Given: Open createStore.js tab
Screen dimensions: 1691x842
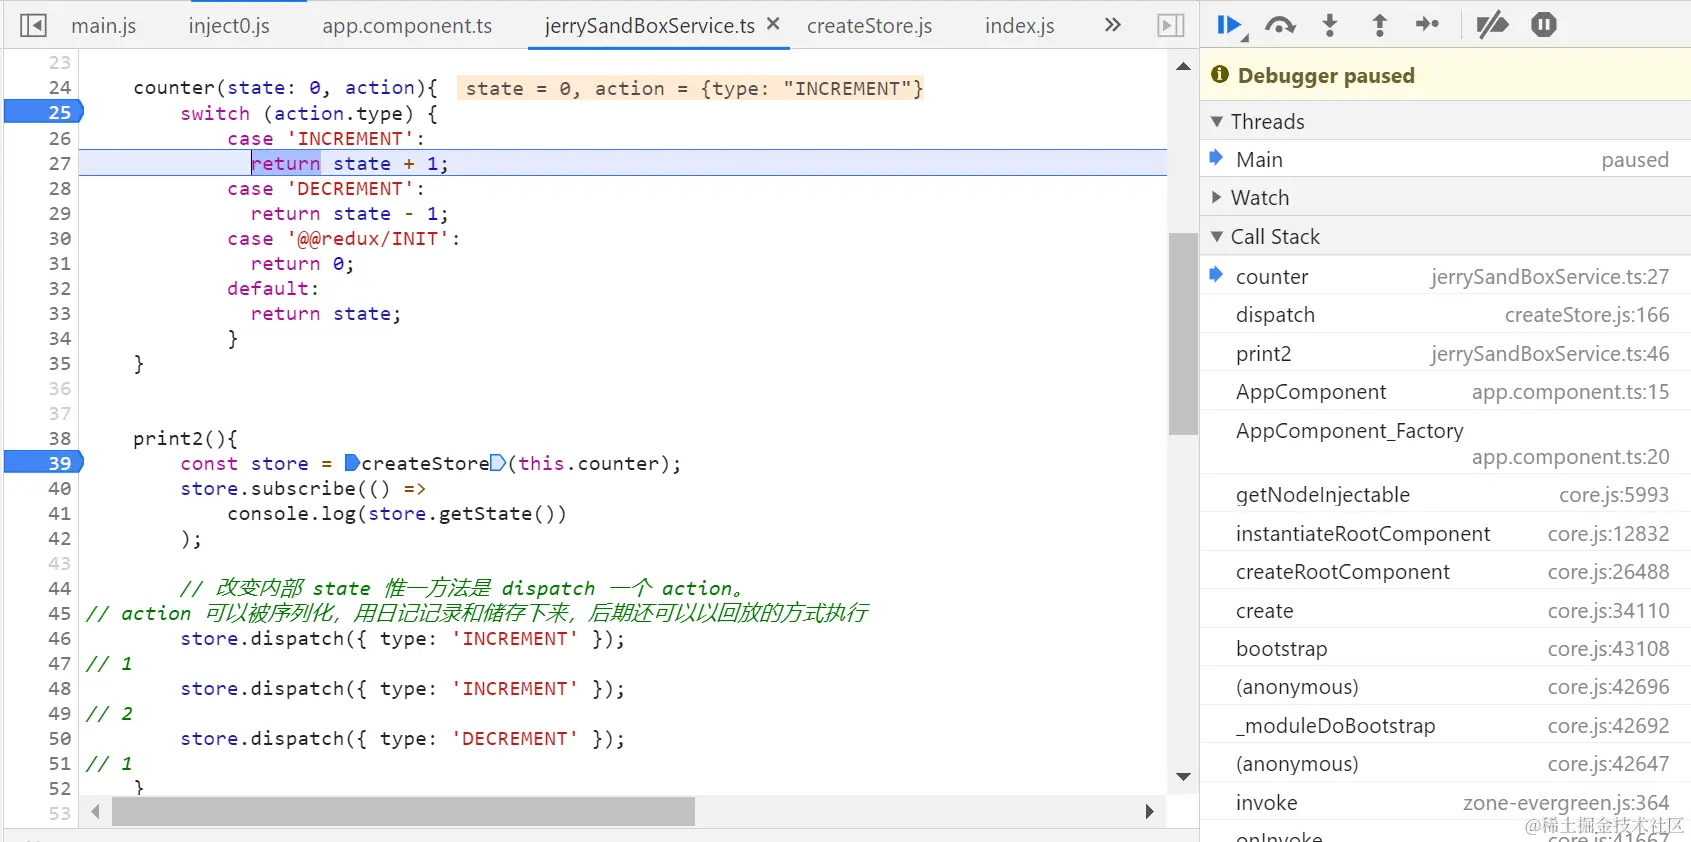Looking at the screenshot, I should (x=869, y=26).
